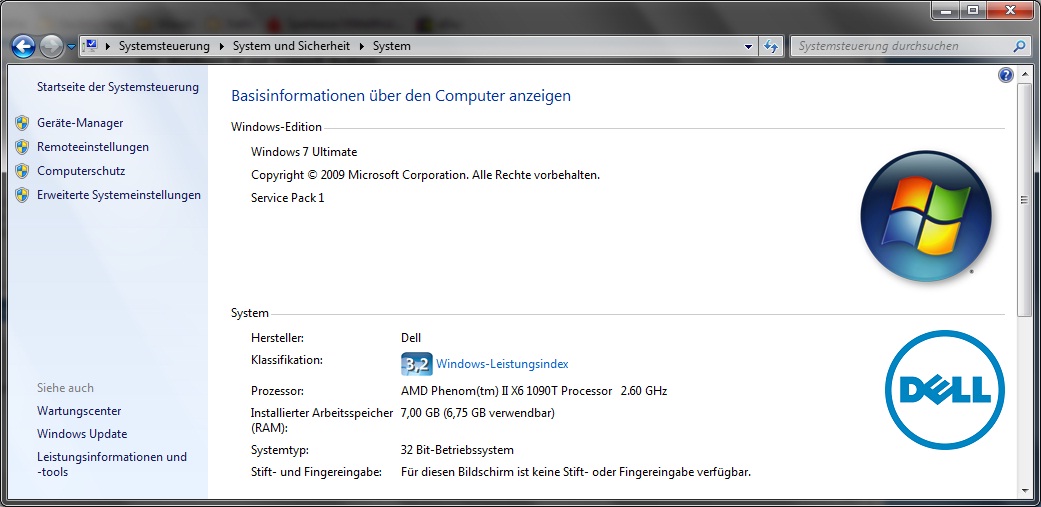Click the Copyright © 2009 Microsoft Corporation line
1041x507 pixels.
[x=426, y=175]
